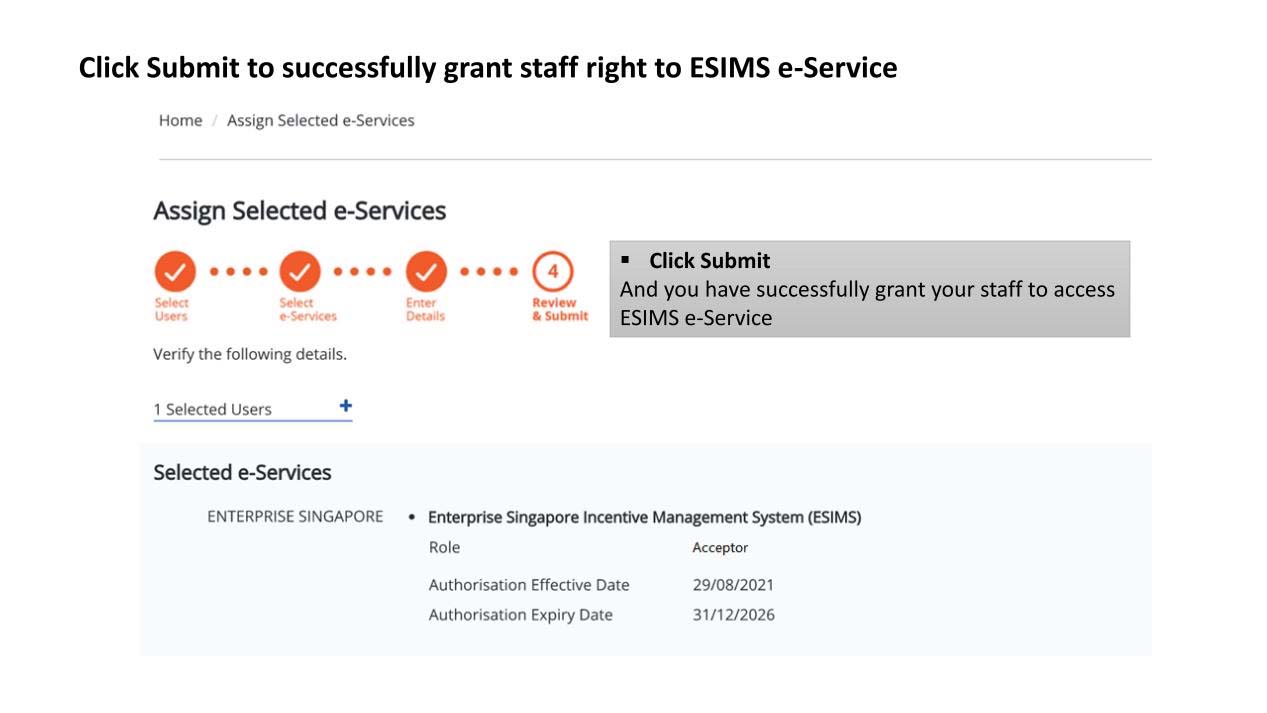Click the Select Users step checkmark circle
Viewport: 1267px width, 713px height.
tap(175, 271)
